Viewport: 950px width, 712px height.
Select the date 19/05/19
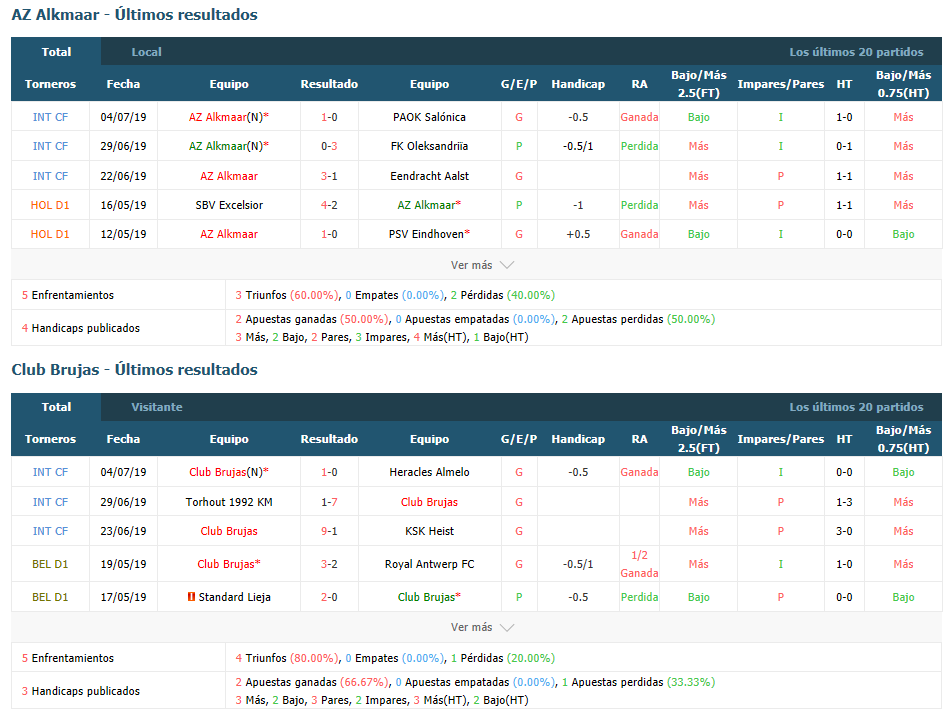(124, 564)
